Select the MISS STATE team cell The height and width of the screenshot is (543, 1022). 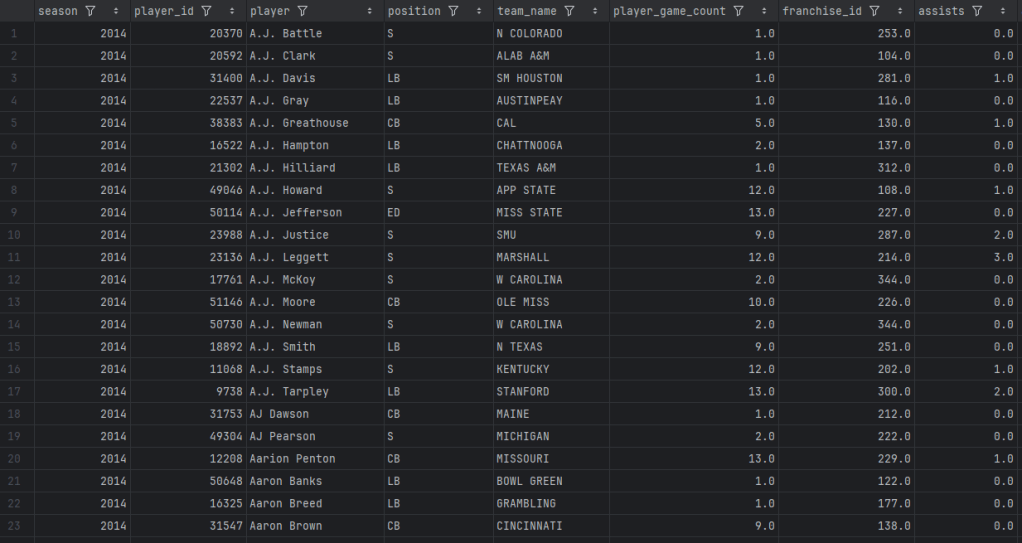[x=529, y=212]
